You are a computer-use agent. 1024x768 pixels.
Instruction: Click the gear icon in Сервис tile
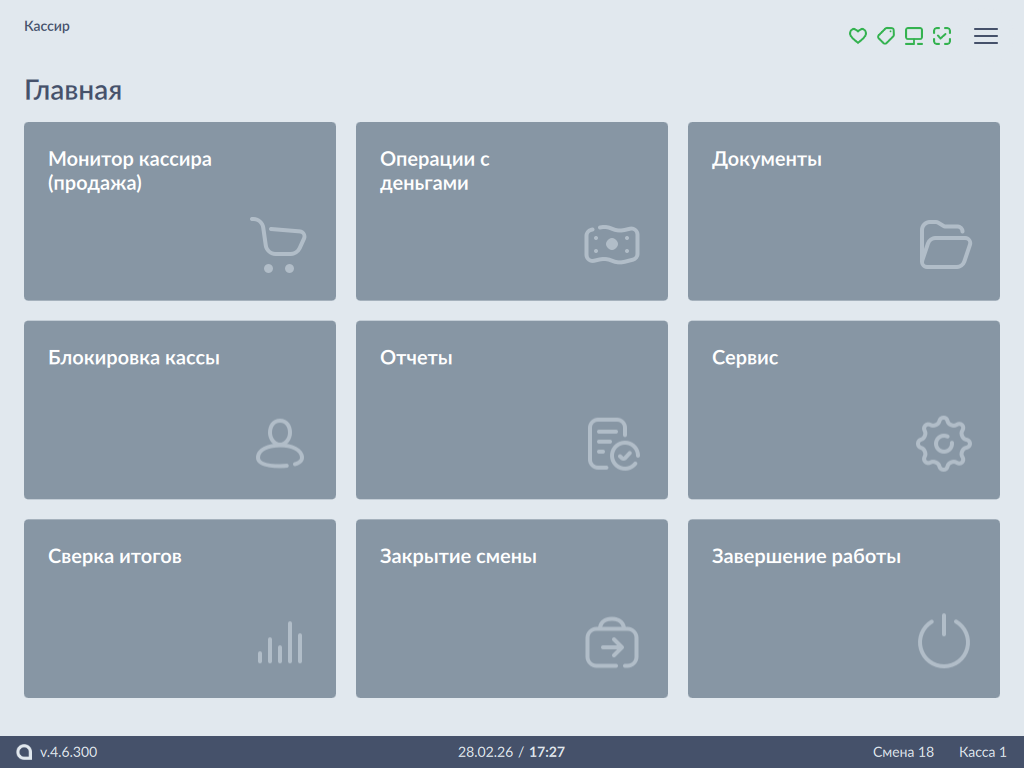coord(943,444)
